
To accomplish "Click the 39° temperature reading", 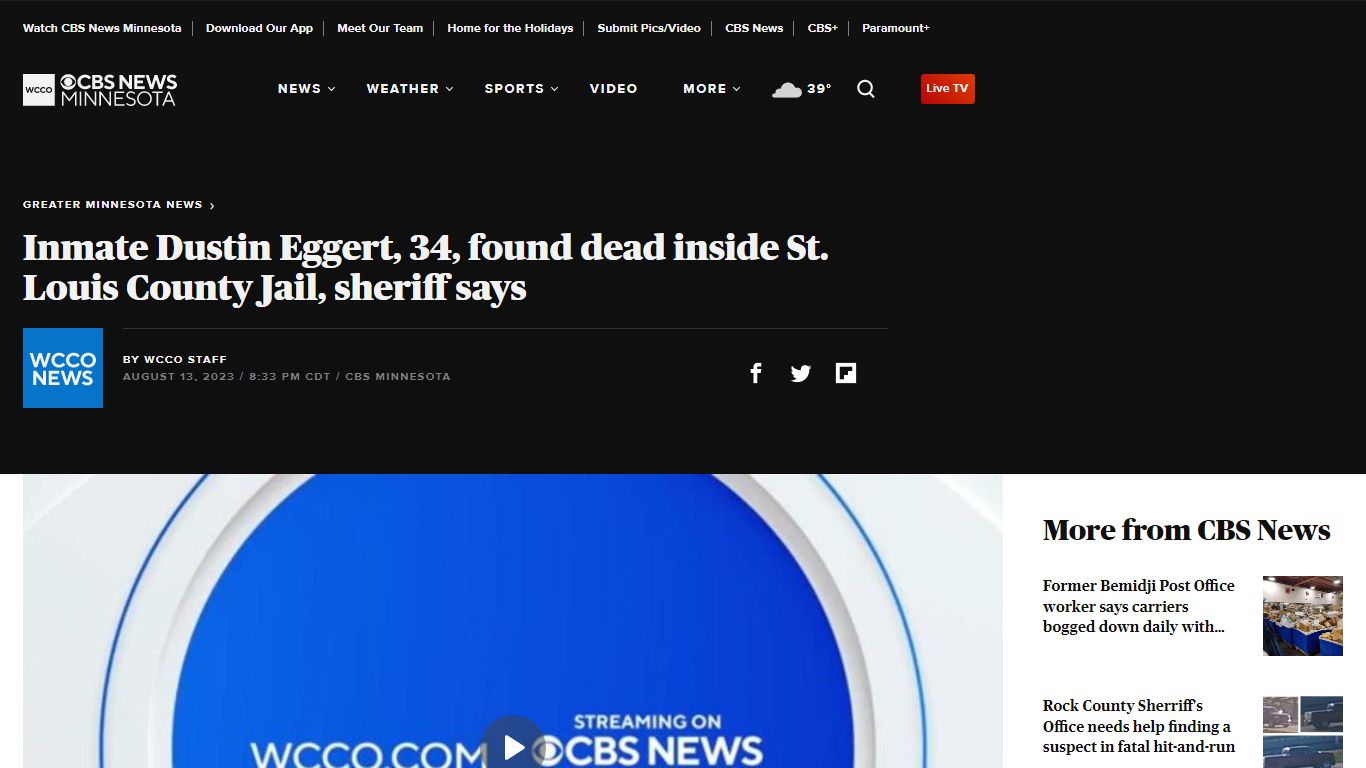I will pos(820,89).
